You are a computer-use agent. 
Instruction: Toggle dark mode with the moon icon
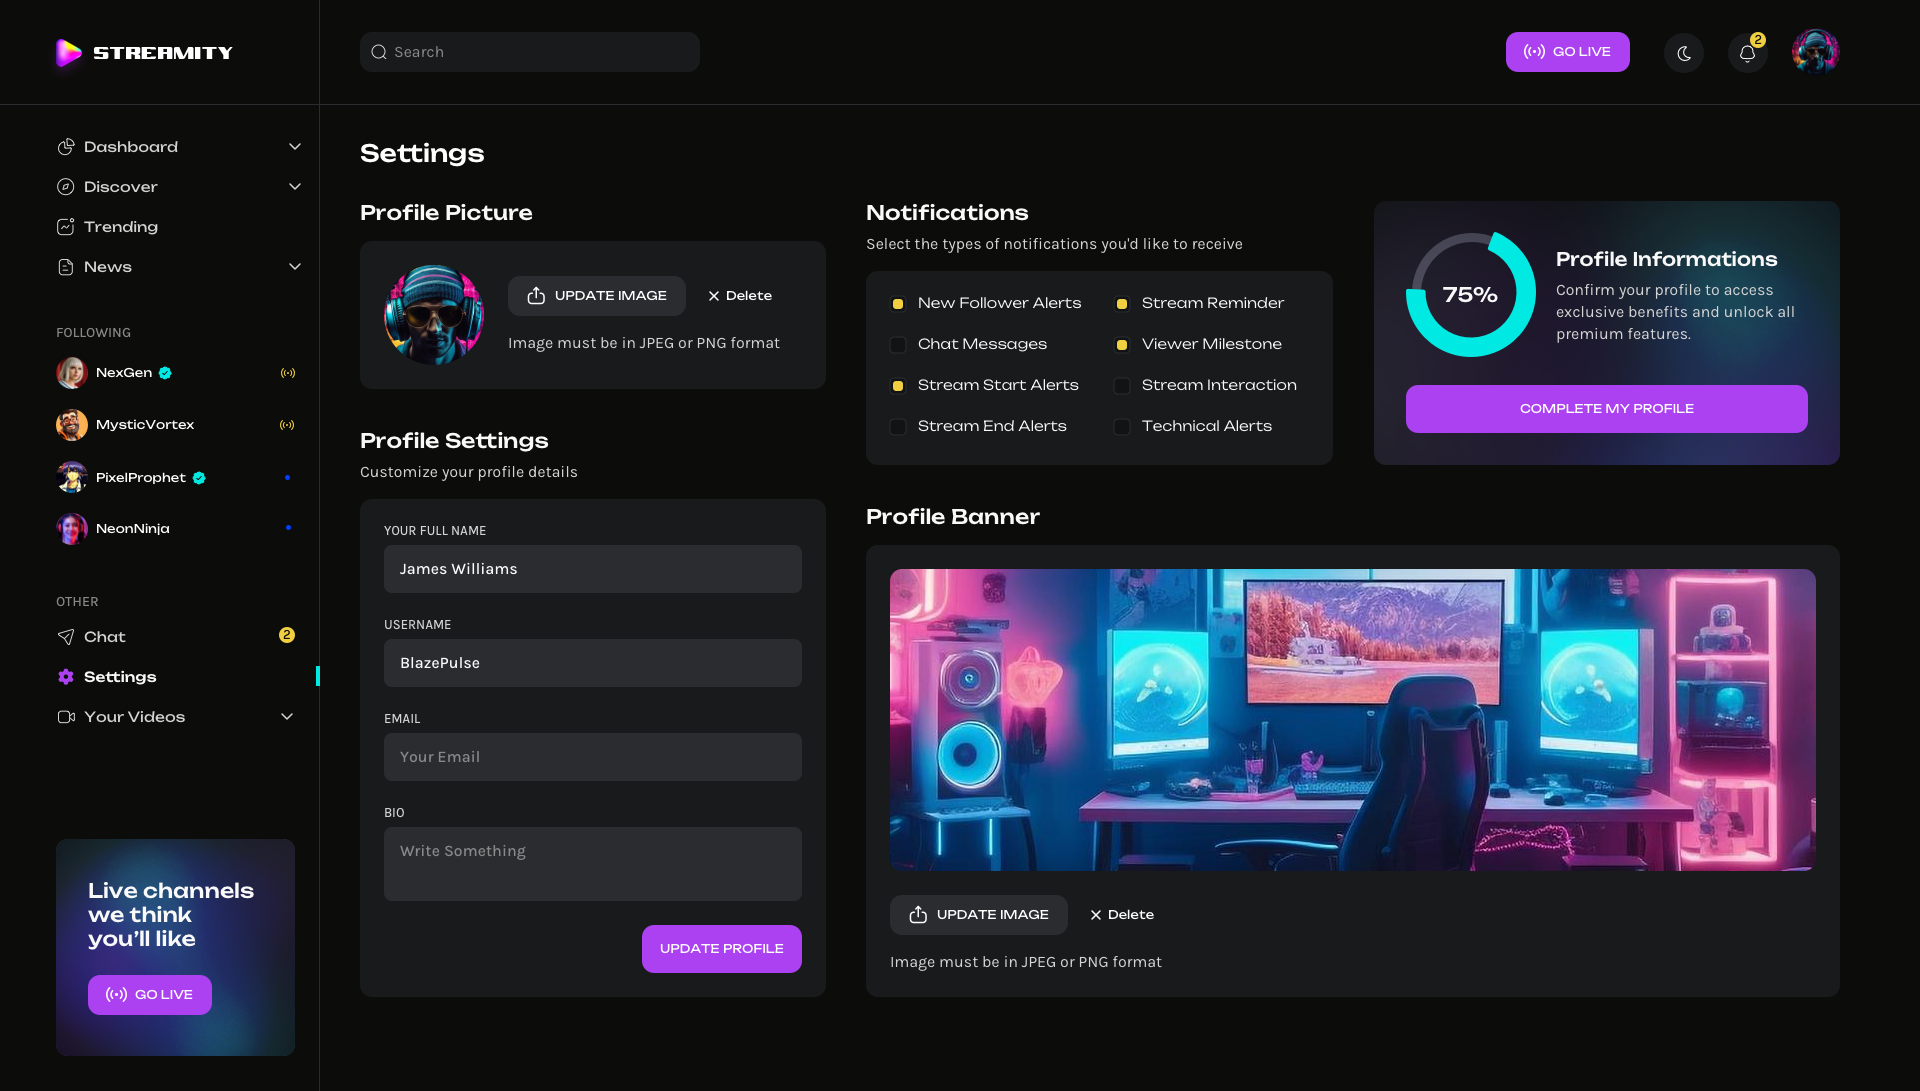(1683, 52)
